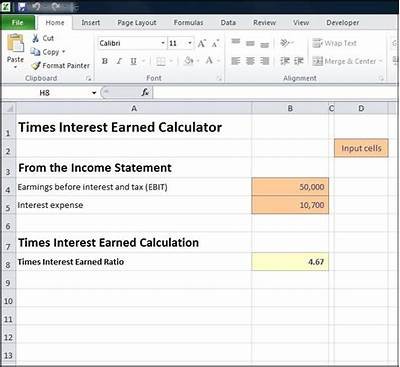This screenshot has width=400, height=367.
Task: Click the green File button
Action: [x=18, y=23]
